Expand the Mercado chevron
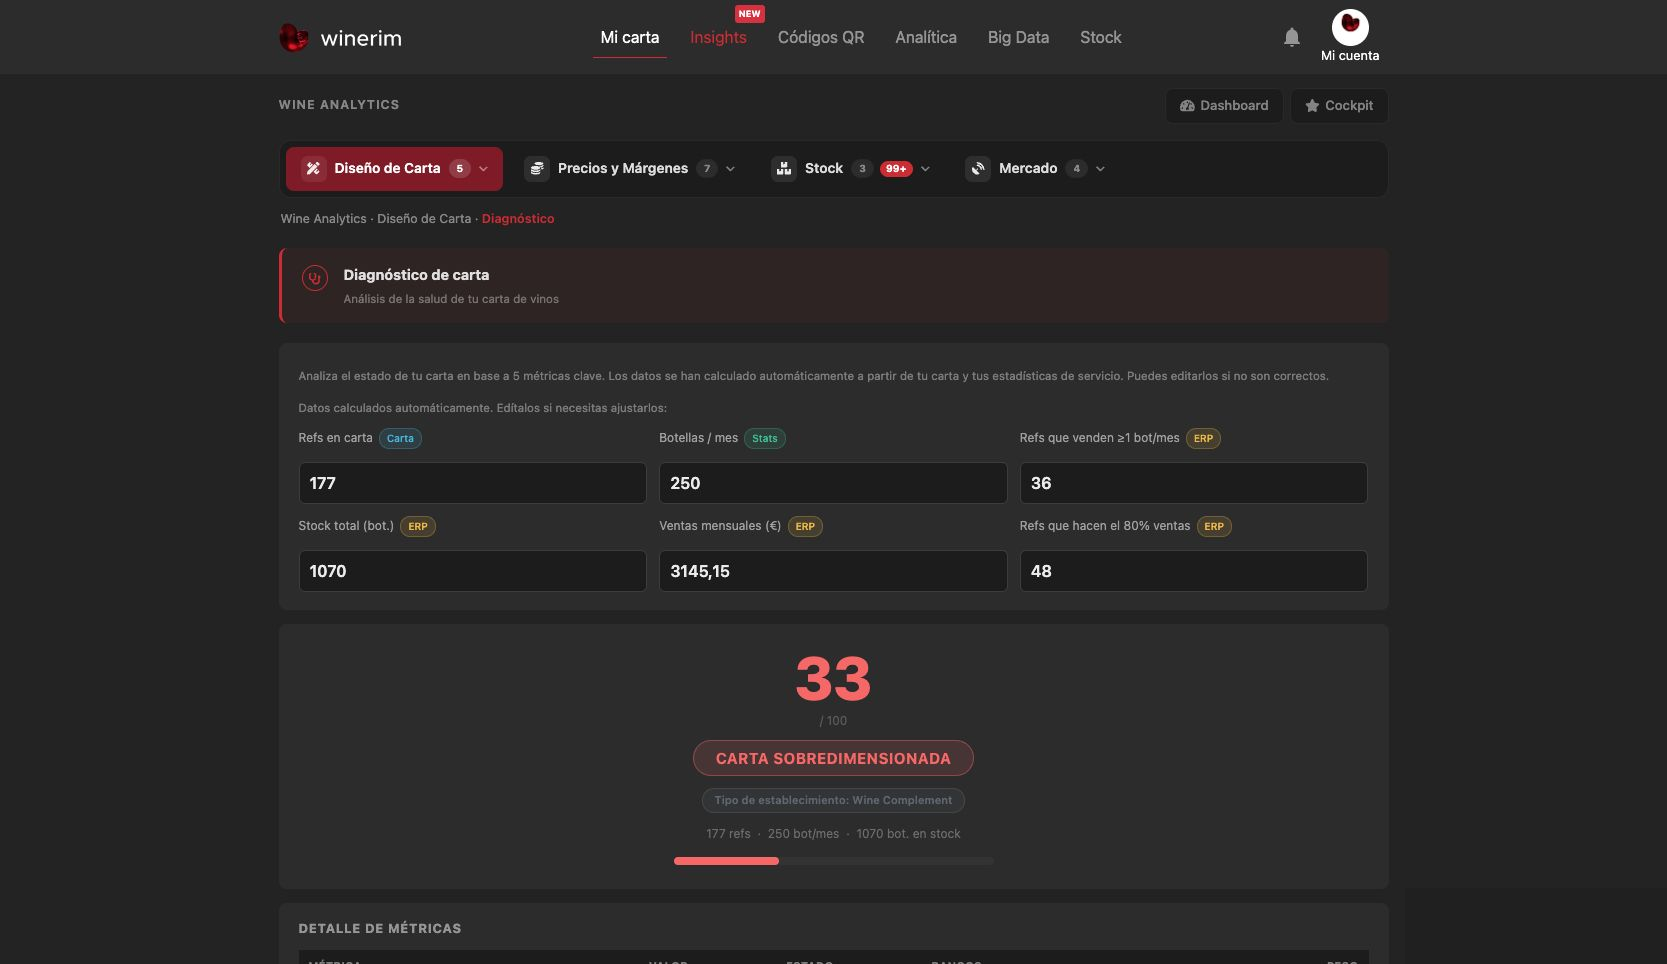This screenshot has width=1667, height=964. click(x=1100, y=169)
